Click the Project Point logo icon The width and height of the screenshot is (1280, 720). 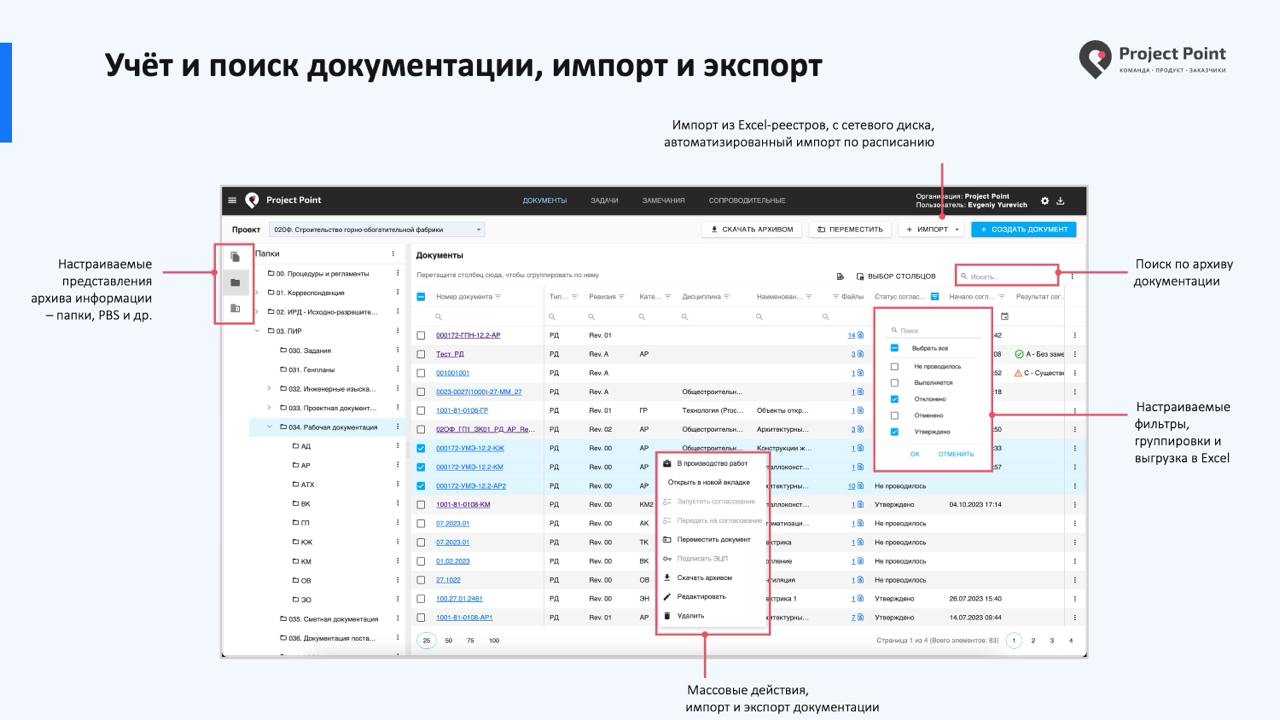252,200
